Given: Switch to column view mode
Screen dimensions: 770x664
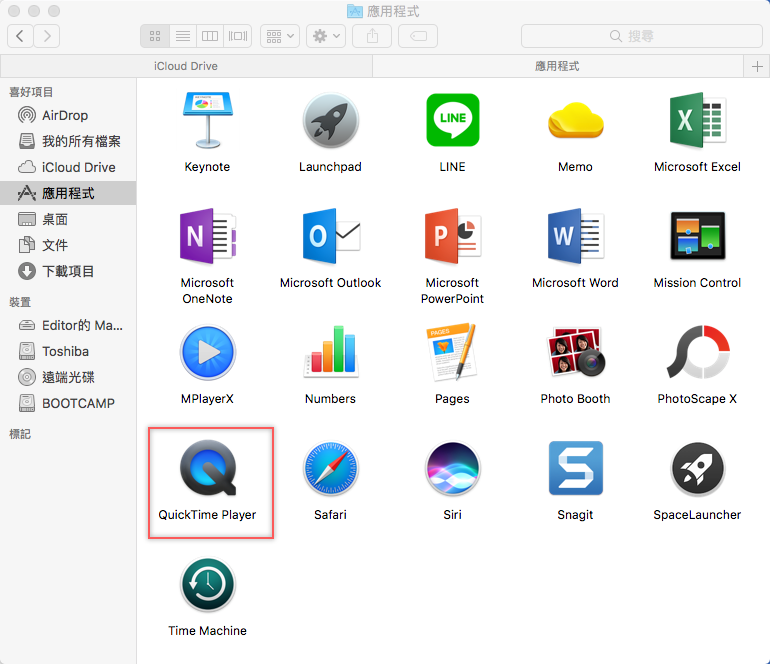Looking at the screenshot, I should click(x=210, y=36).
